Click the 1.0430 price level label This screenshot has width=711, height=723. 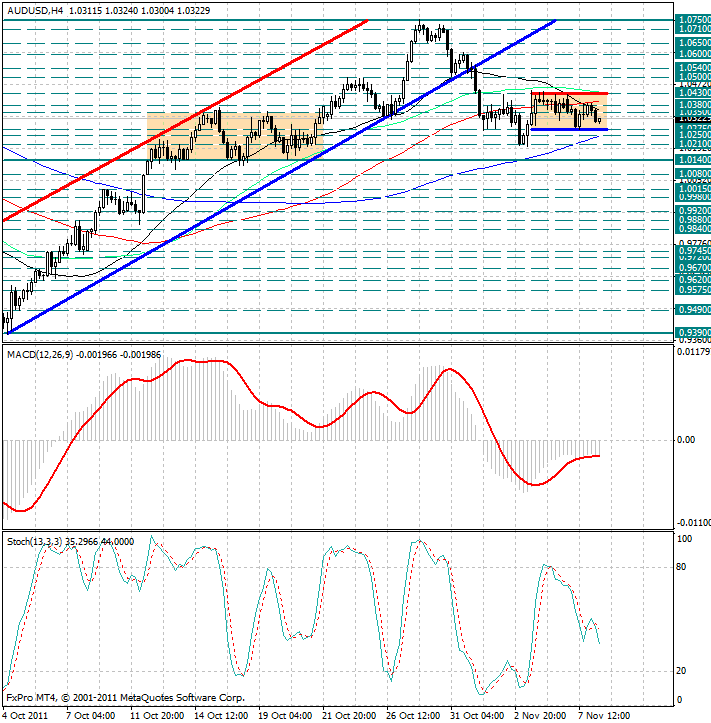(693, 93)
